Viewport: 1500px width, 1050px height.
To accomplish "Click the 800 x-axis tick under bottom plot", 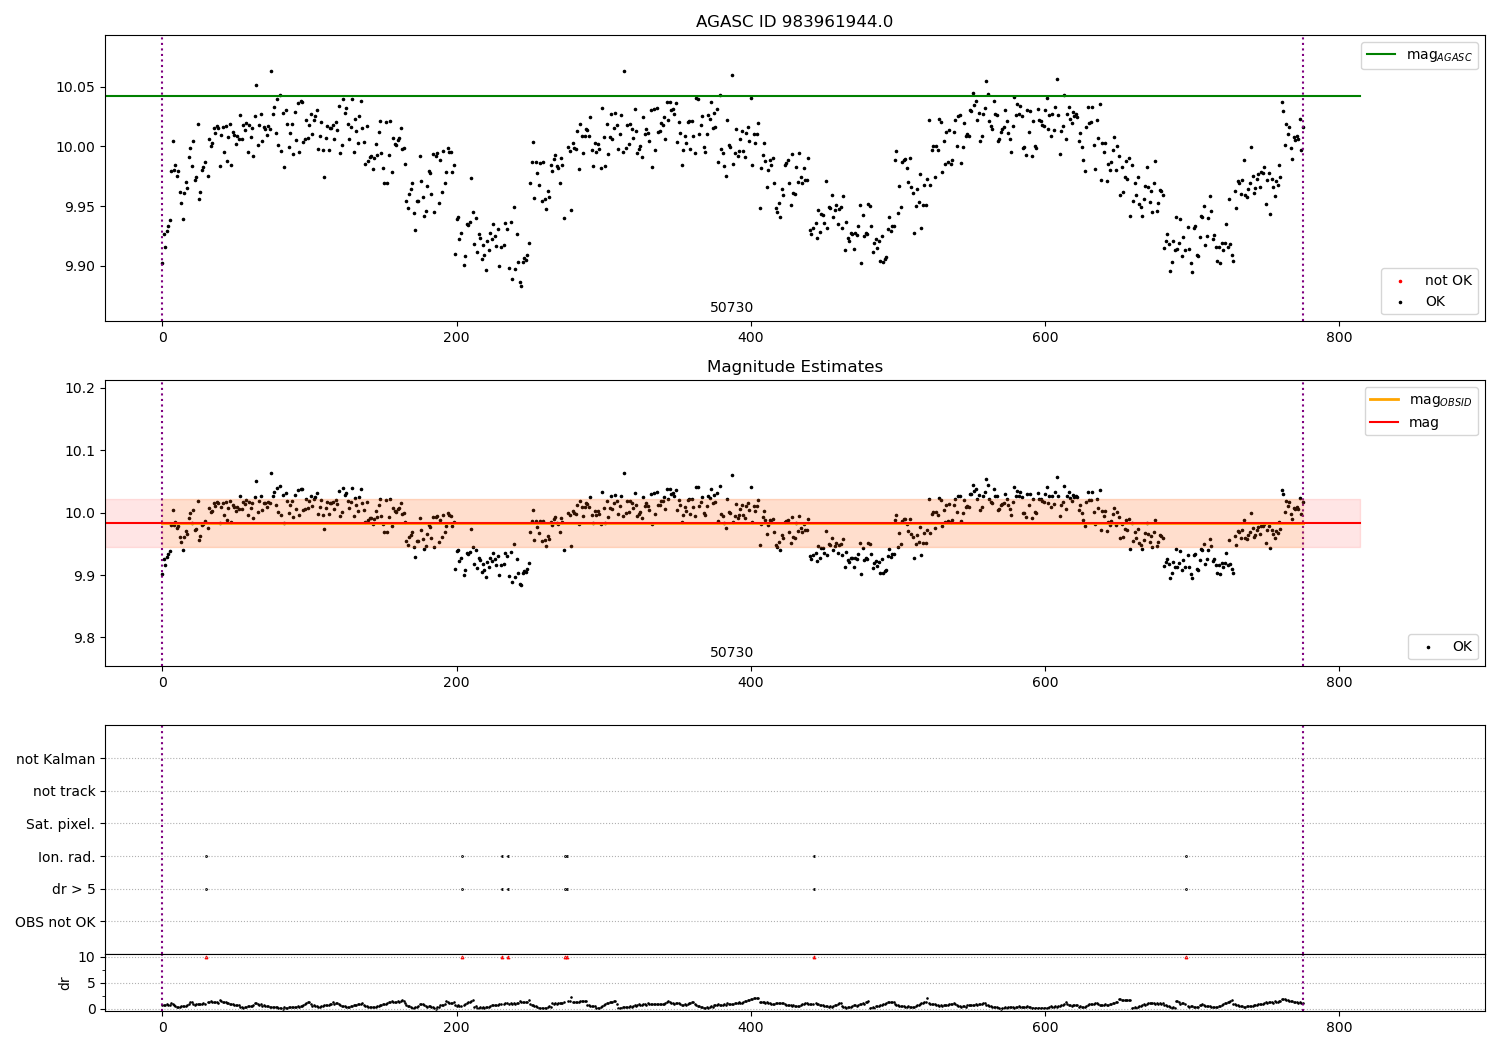I will pos(1339,1027).
